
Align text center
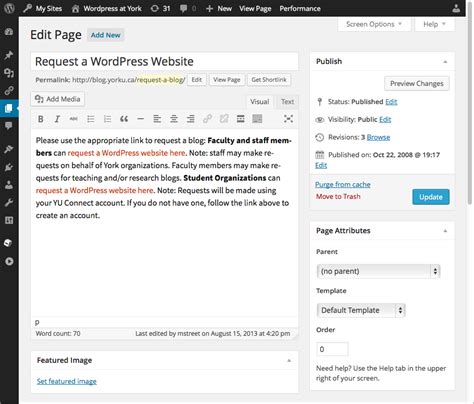174,119
